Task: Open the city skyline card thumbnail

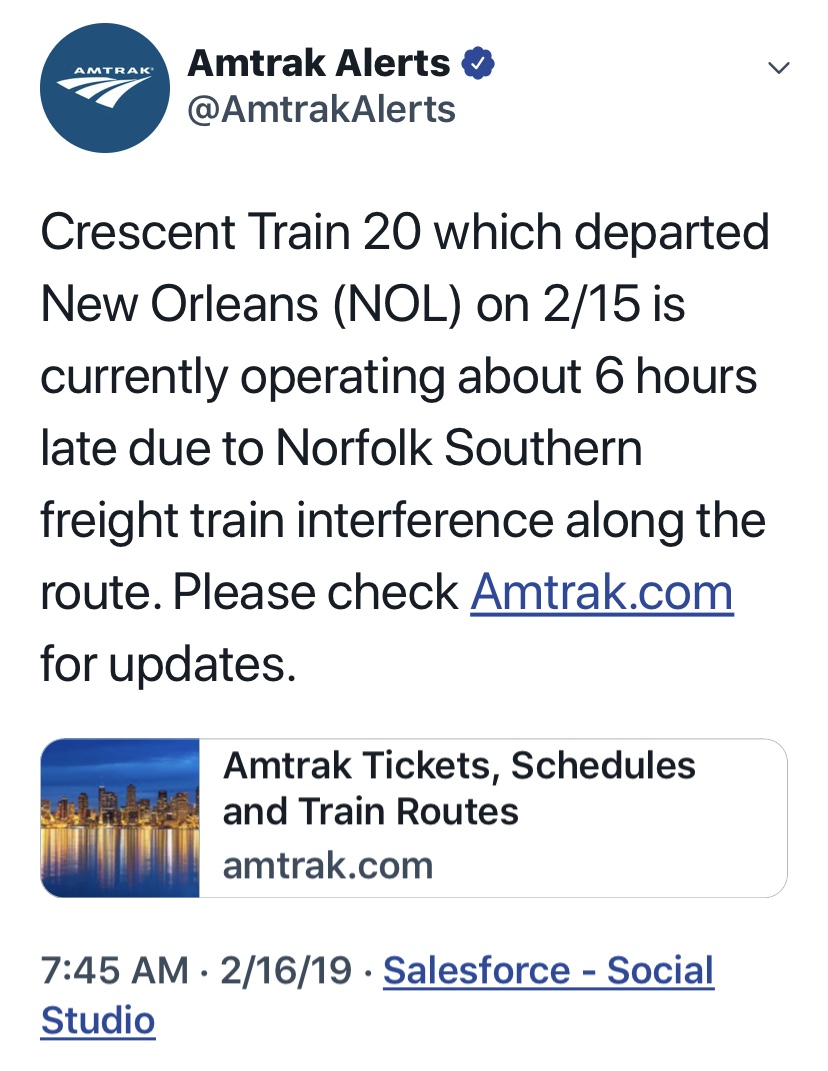Action: 120,818
